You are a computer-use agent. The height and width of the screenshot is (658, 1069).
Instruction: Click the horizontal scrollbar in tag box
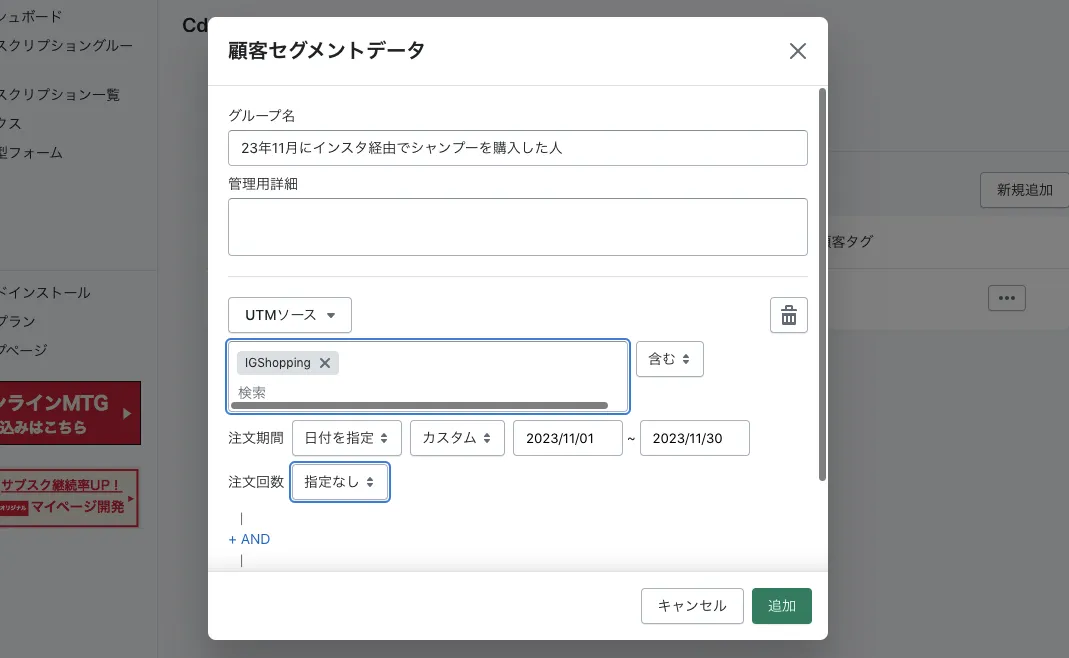coord(418,405)
